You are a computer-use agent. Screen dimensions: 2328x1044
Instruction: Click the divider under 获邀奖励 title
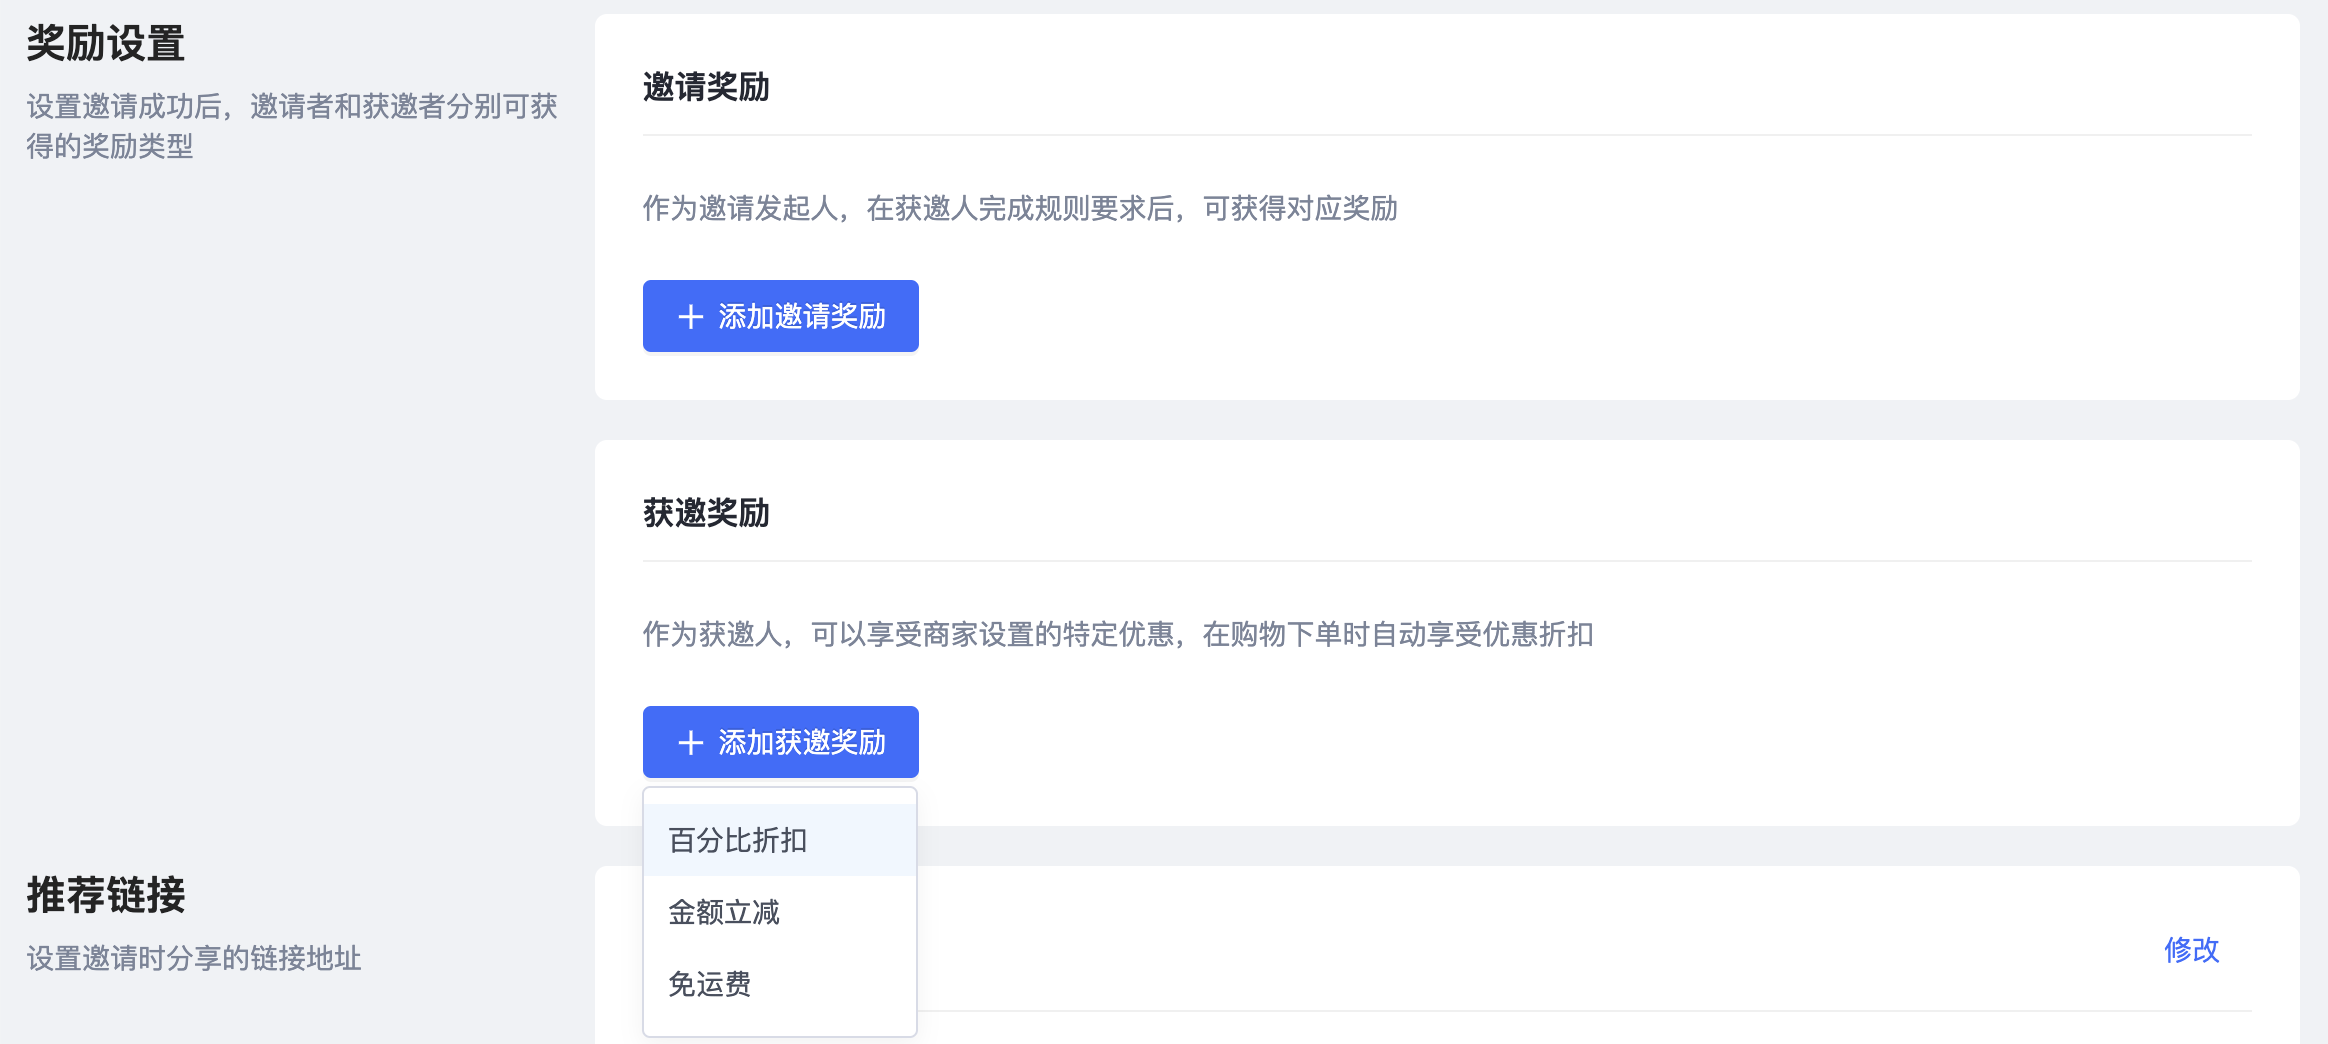click(x=1447, y=561)
